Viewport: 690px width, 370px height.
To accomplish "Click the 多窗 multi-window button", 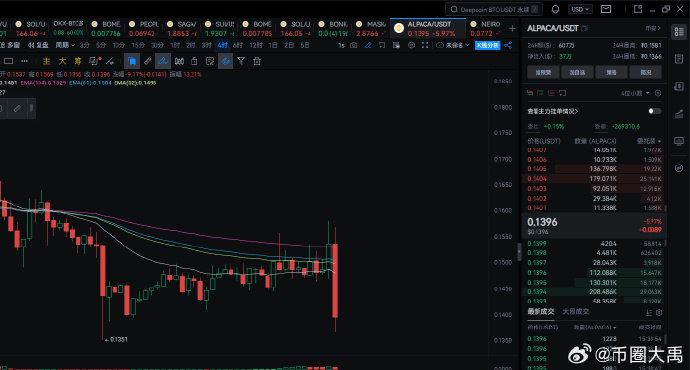I will [10, 45].
